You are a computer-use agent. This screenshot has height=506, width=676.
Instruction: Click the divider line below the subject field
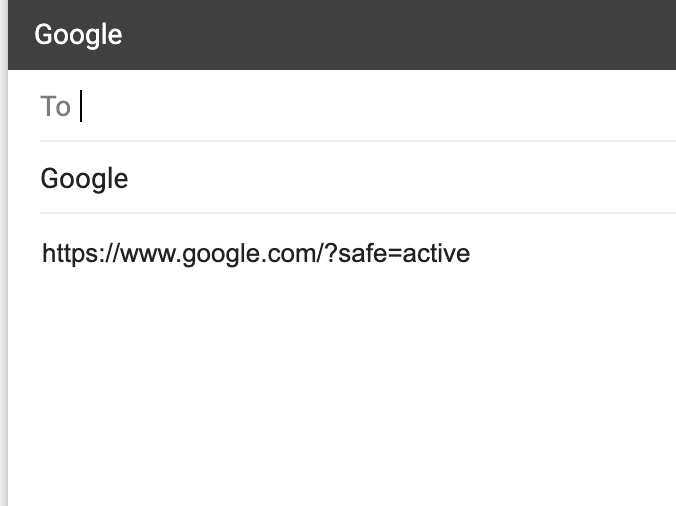358,213
